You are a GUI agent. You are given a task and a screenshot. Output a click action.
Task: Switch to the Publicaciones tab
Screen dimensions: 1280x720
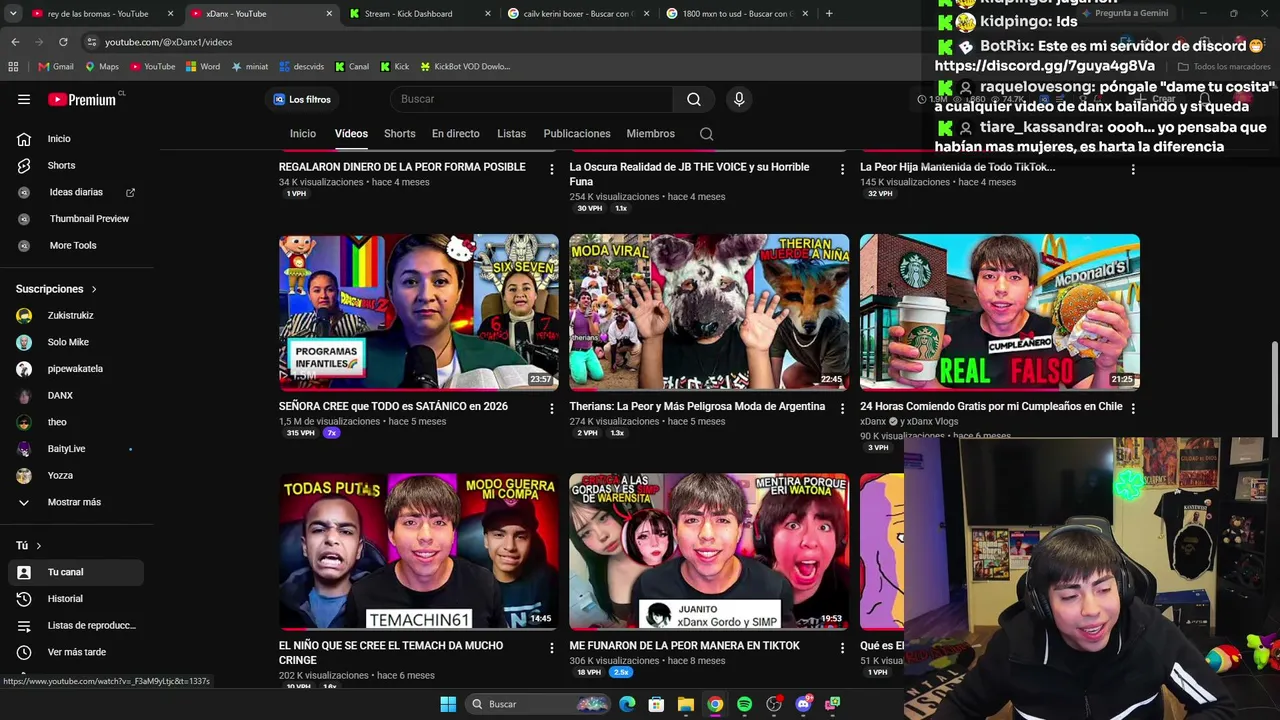[x=577, y=134]
